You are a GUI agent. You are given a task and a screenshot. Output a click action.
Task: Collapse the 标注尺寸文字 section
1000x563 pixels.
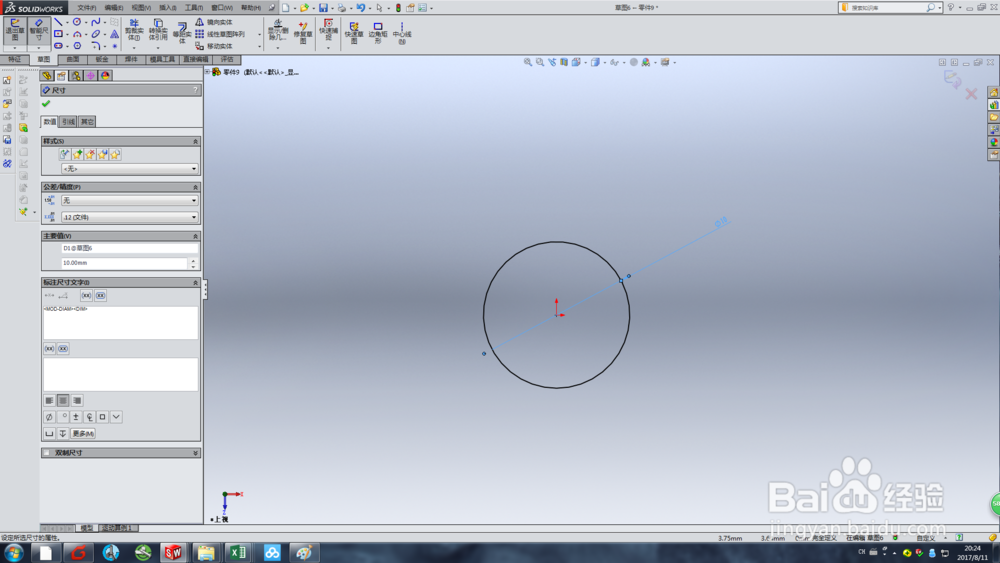(x=195, y=282)
